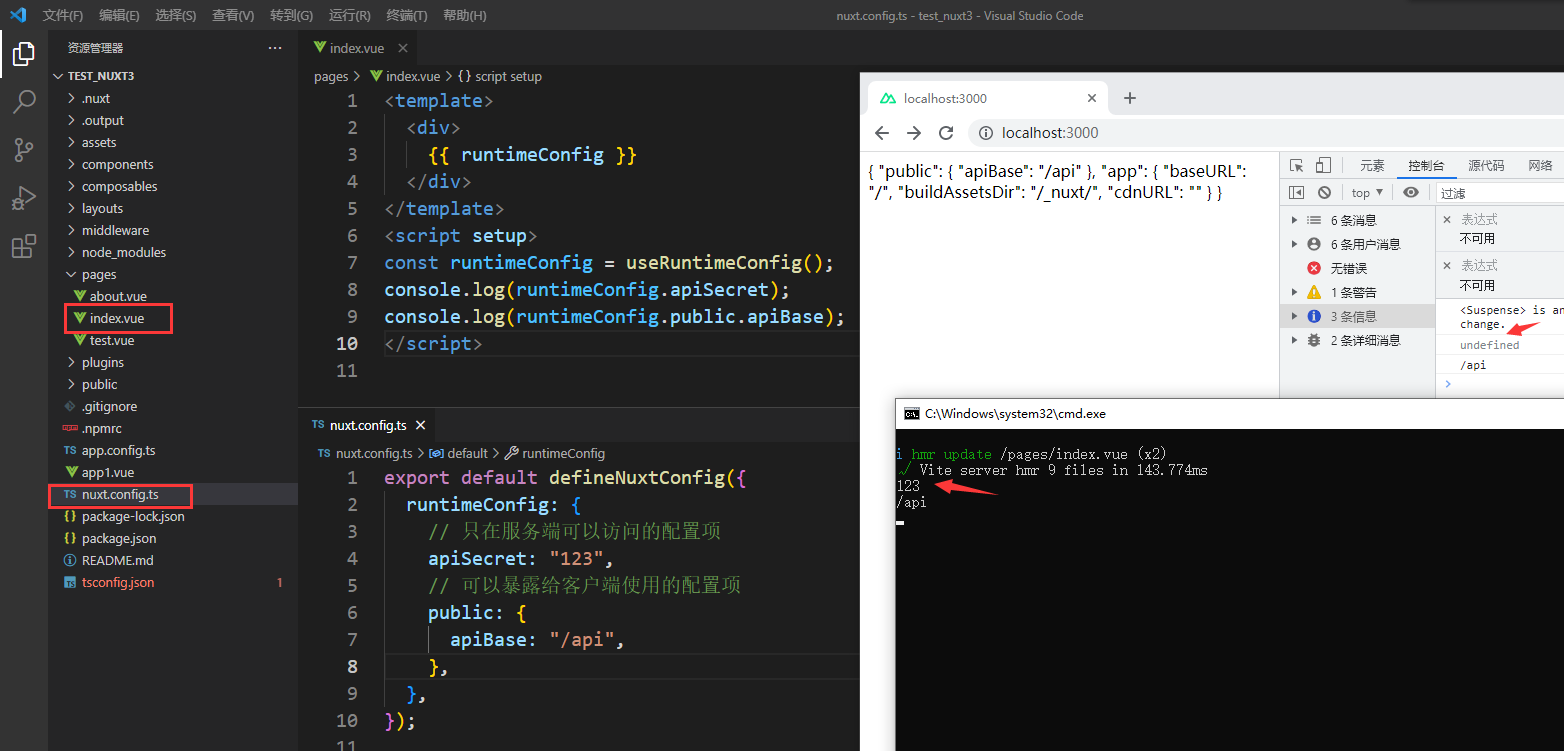Switch to the 控制台 DevTools tab
Screen dimensions: 1564x751
coord(1426,166)
